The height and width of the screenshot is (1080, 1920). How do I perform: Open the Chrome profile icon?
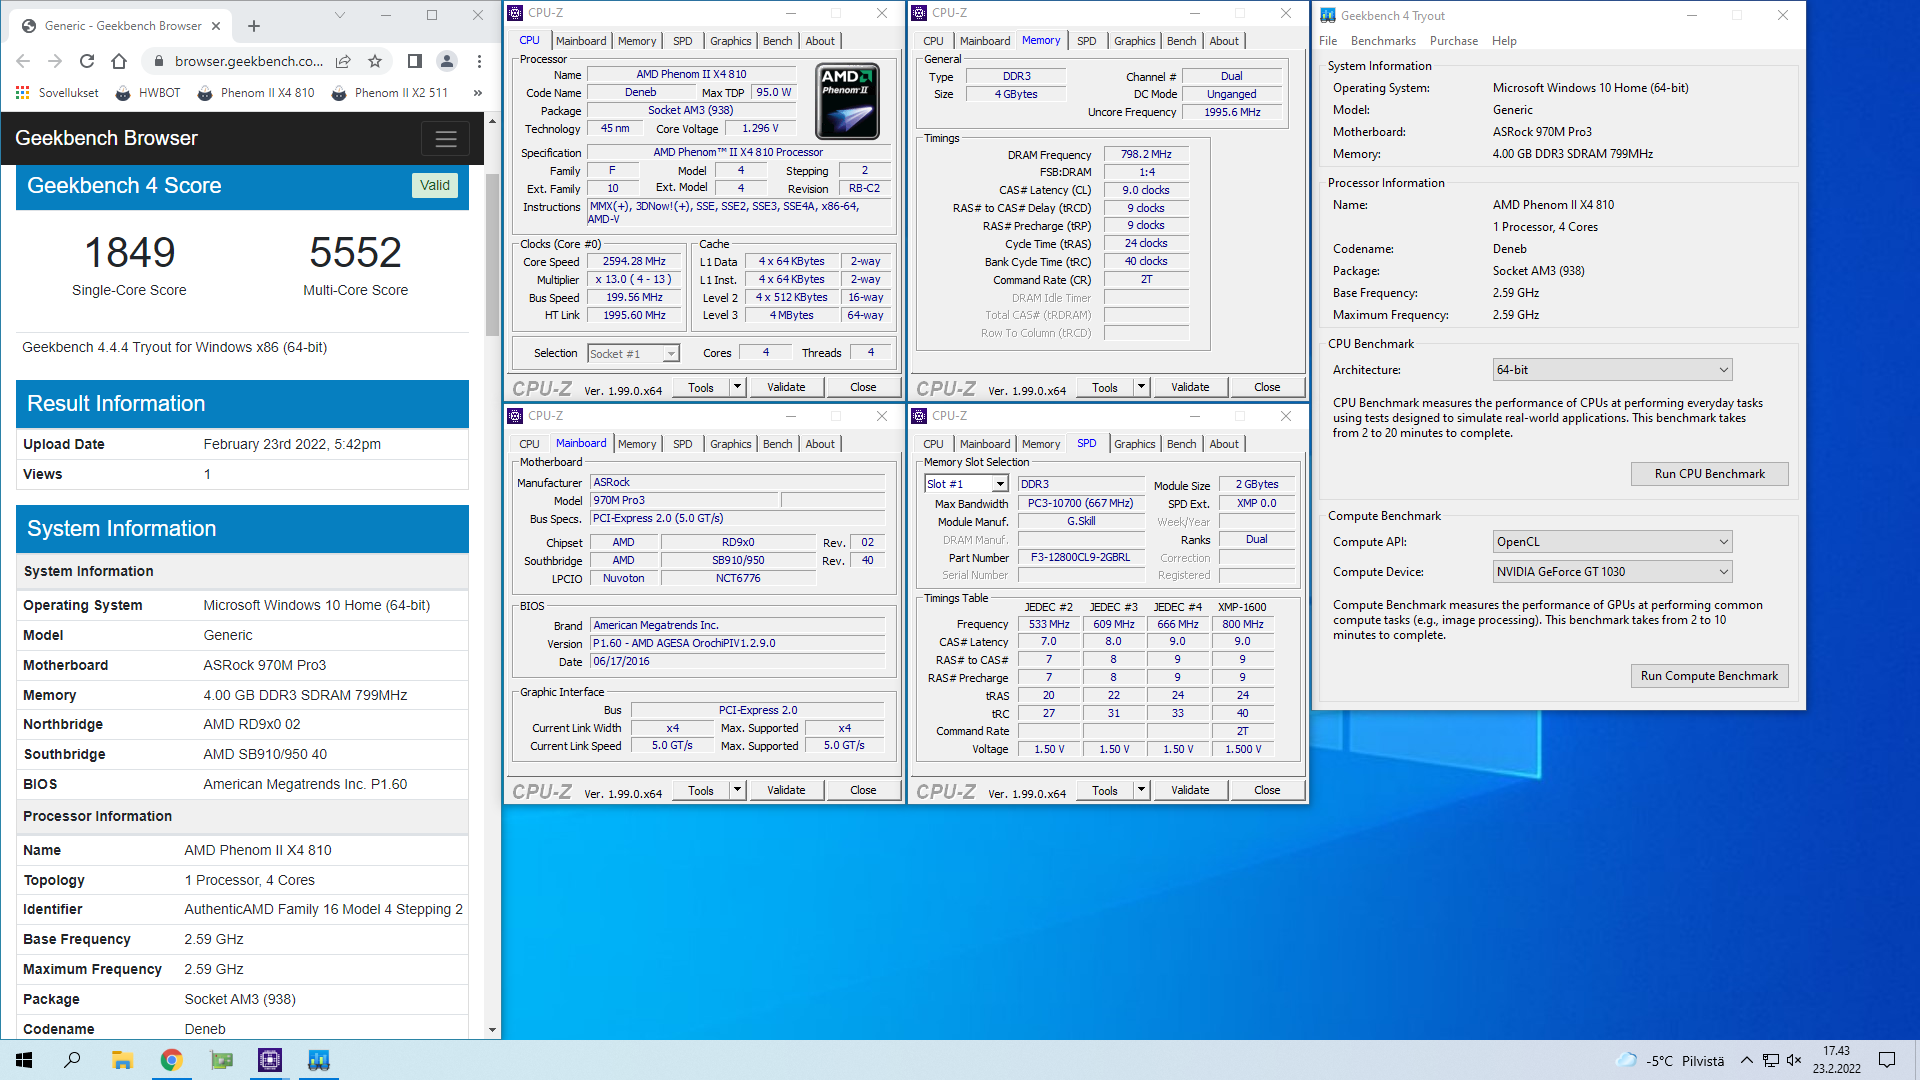(x=447, y=61)
